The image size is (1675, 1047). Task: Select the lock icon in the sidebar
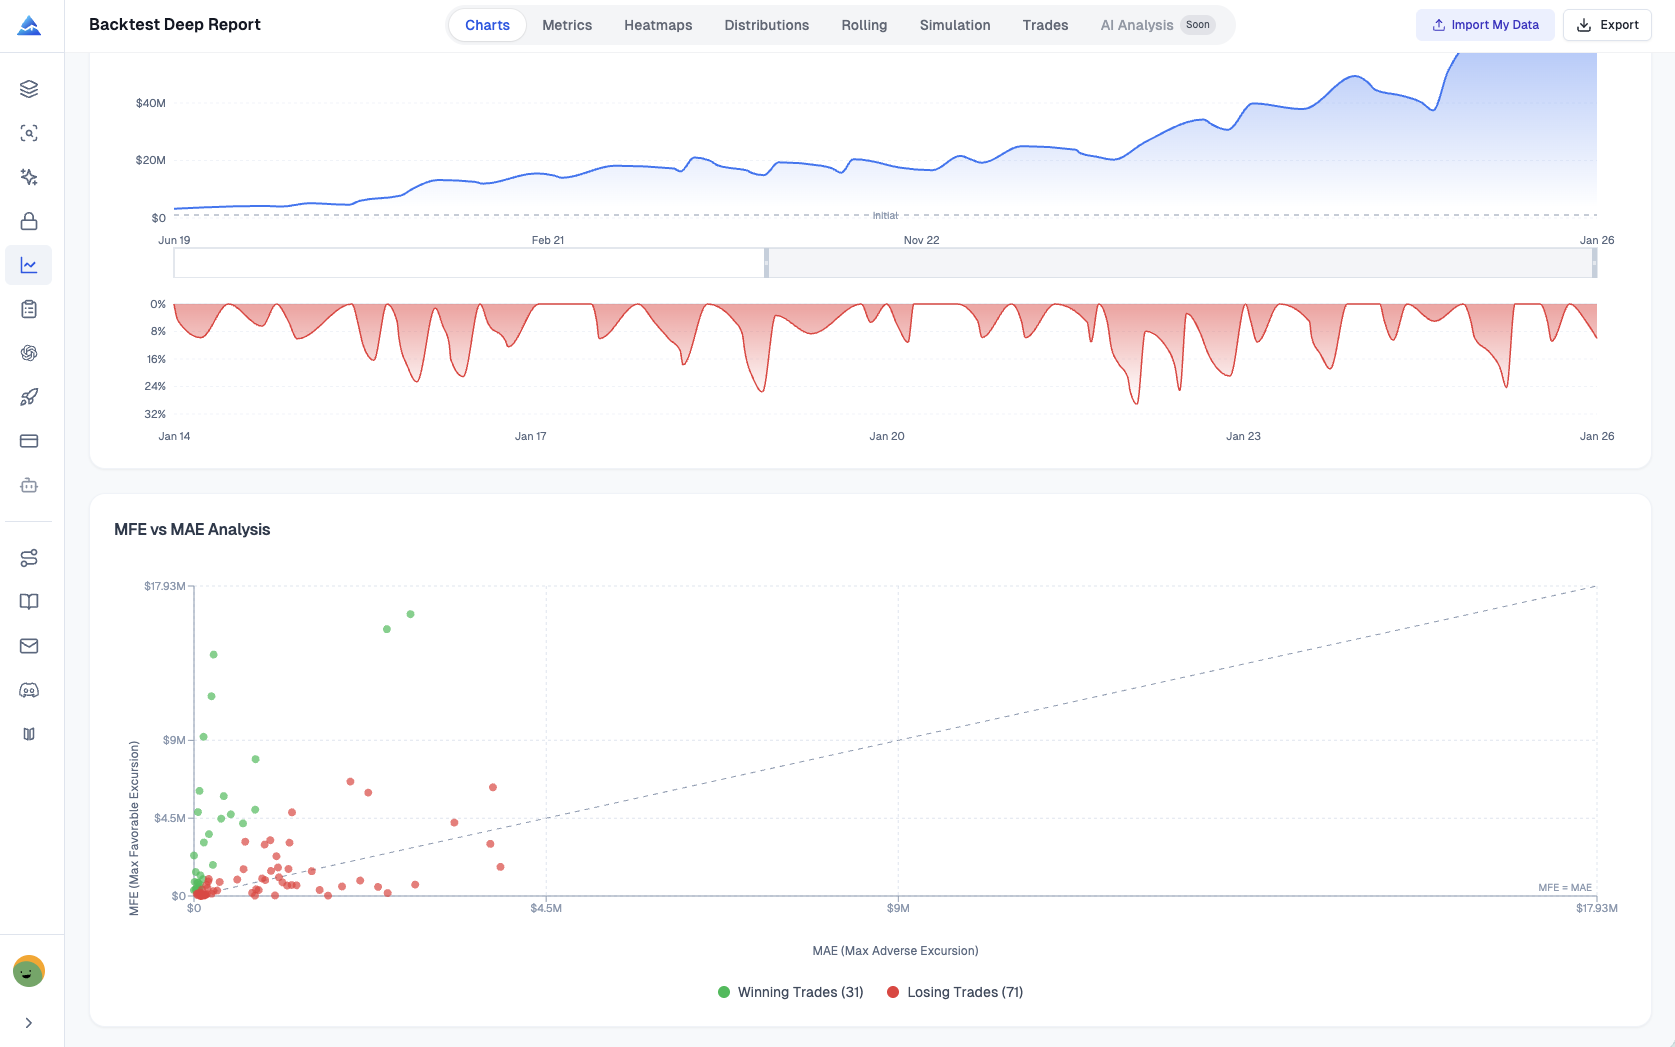[x=29, y=221]
